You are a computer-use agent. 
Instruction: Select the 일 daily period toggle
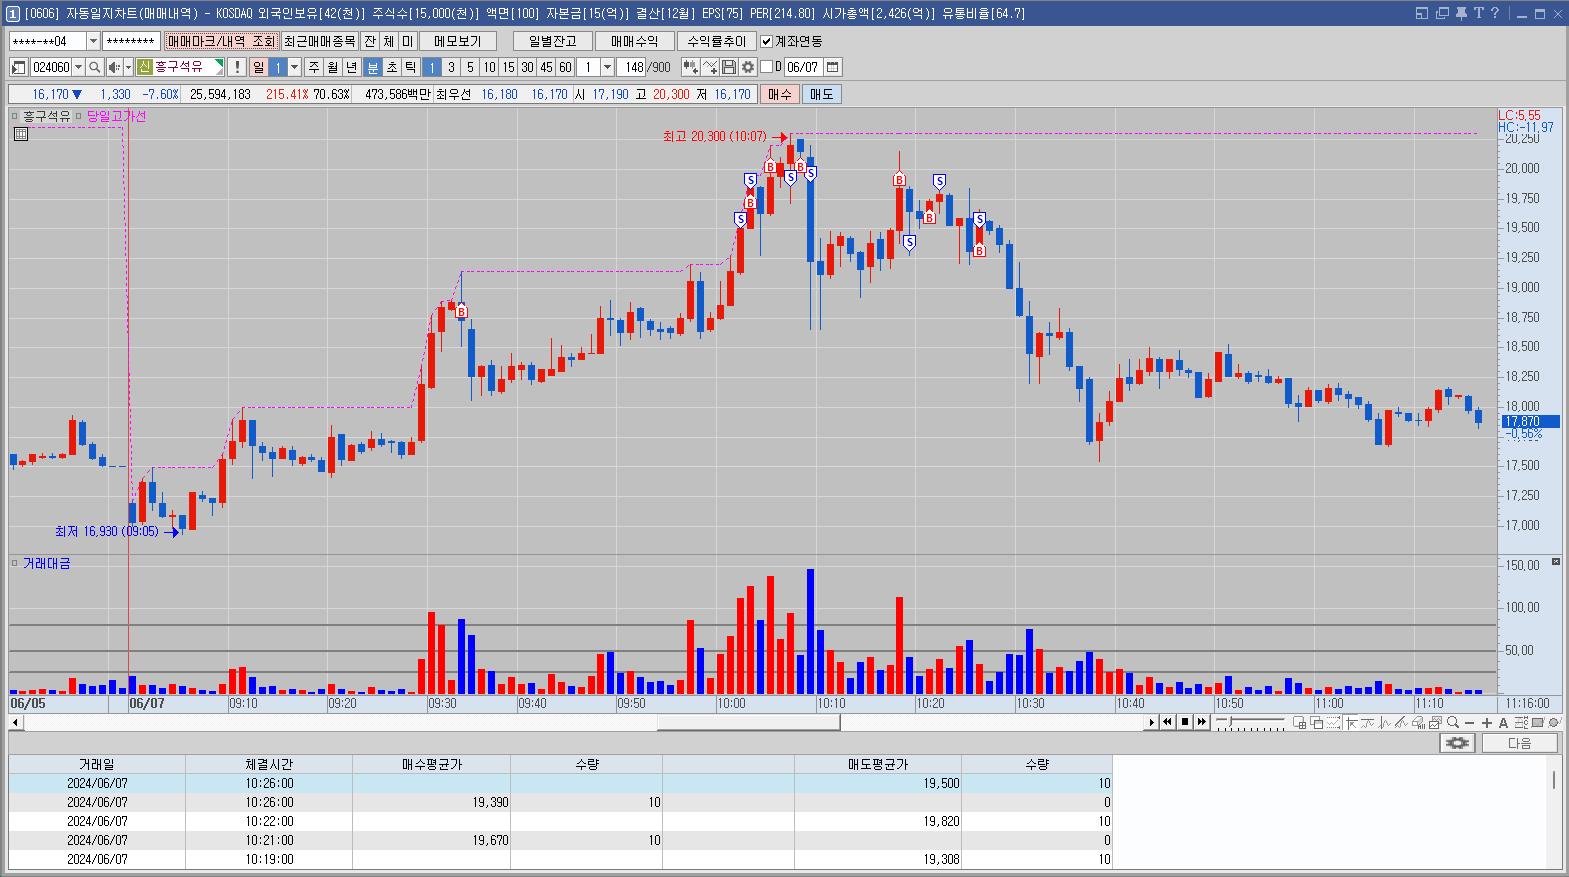pos(258,67)
